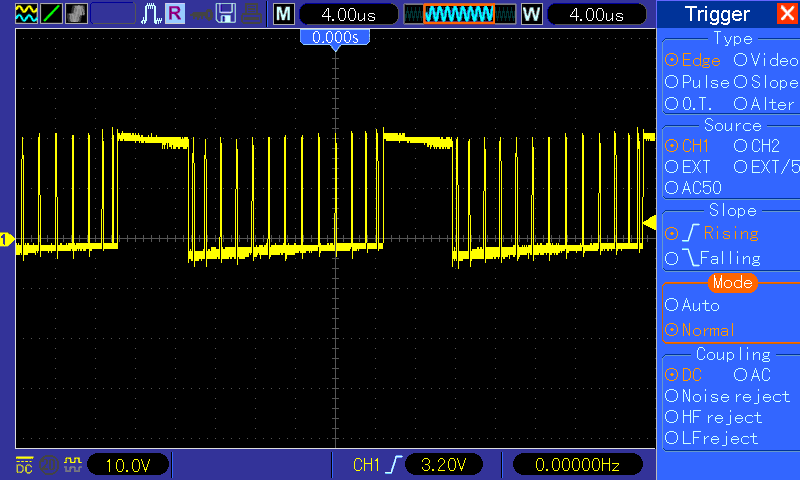This screenshot has width=800, height=480.
Task: Open the 10.0V vertical scale field
Action: point(128,465)
